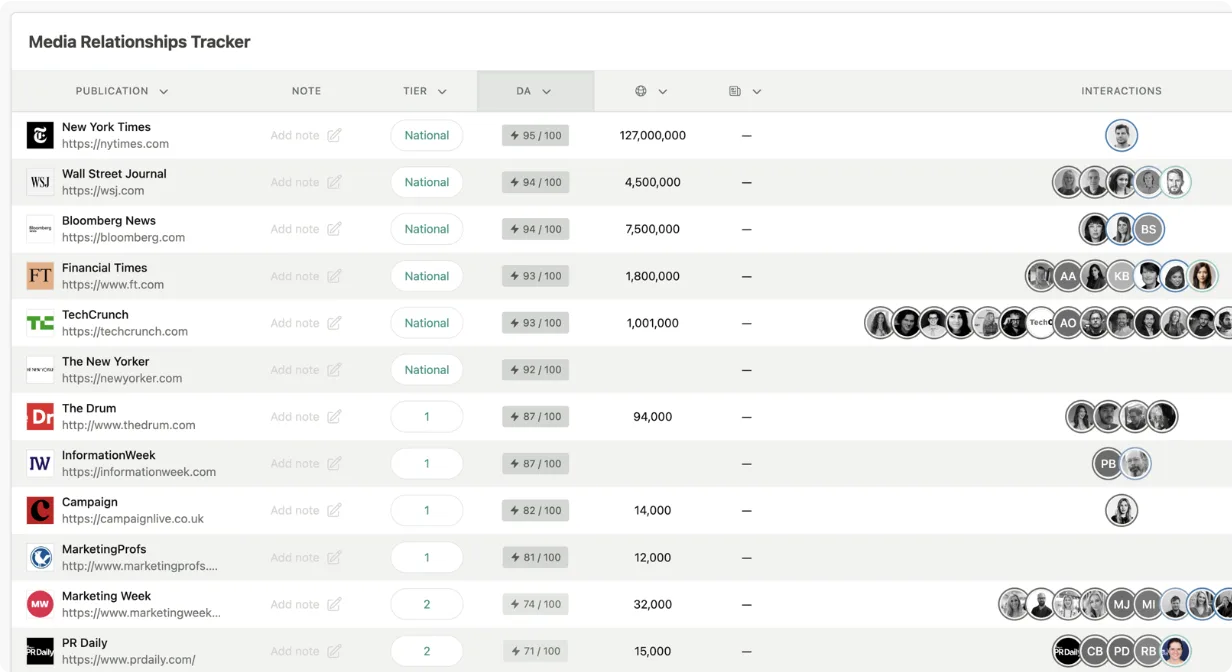The image size is (1232, 672).
Task: Open the DA column dropdown
Action: pos(546,91)
